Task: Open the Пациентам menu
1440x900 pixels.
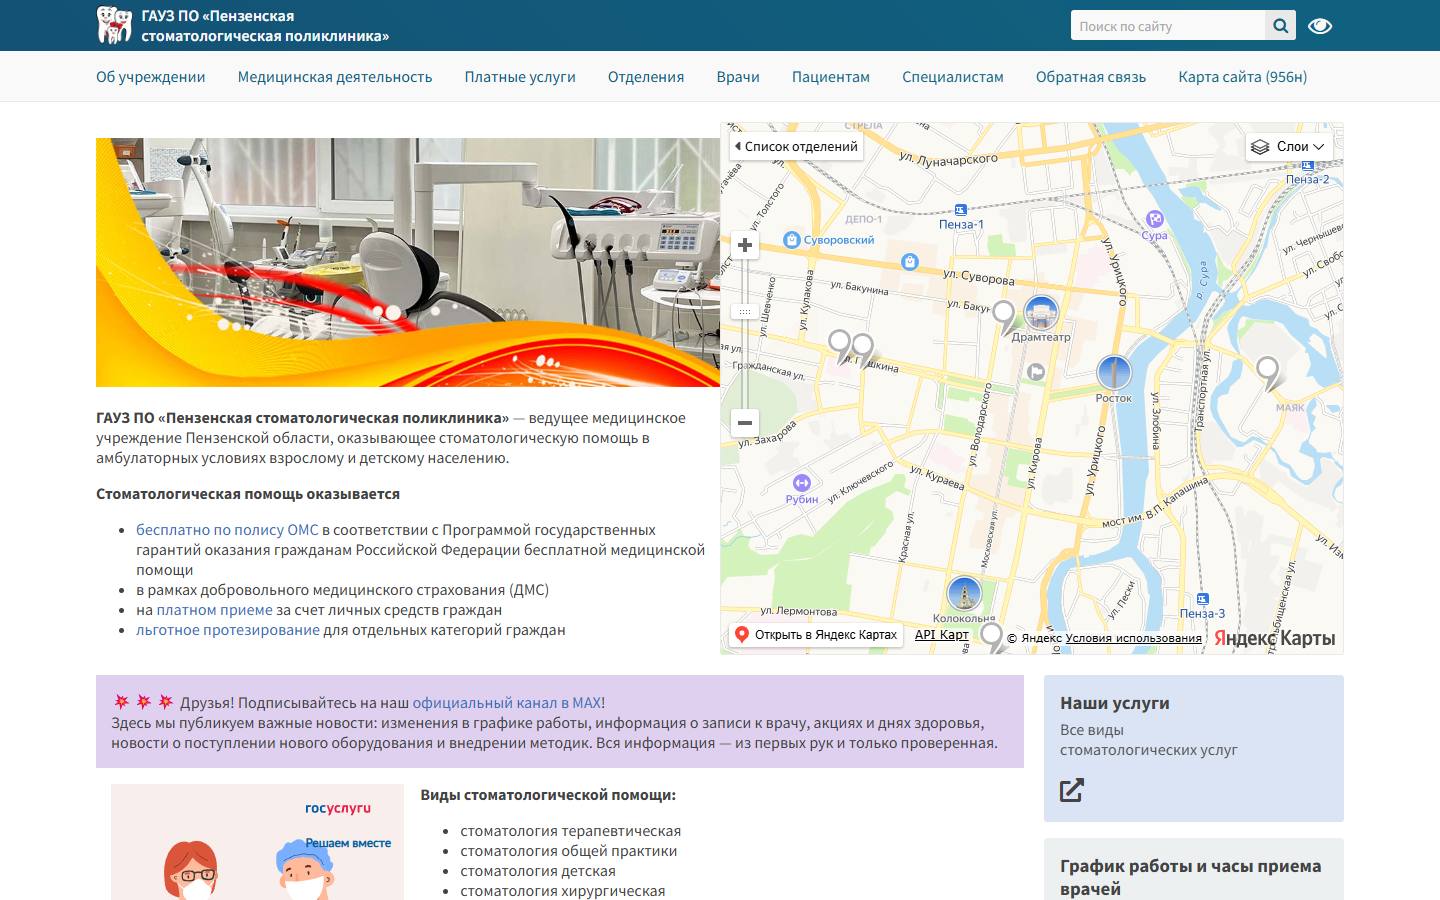Action: point(831,77)
